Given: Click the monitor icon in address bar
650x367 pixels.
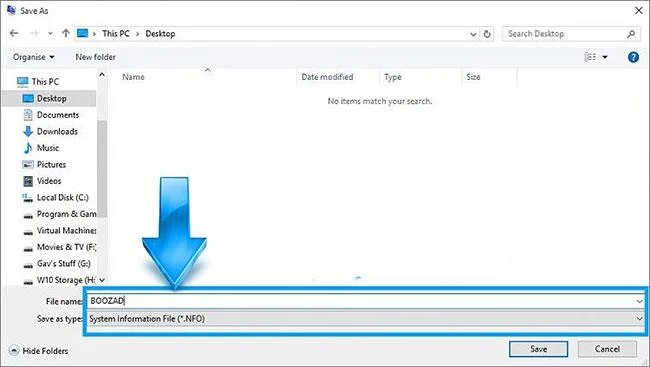Looking at the screenshot, I should (82, 33).
